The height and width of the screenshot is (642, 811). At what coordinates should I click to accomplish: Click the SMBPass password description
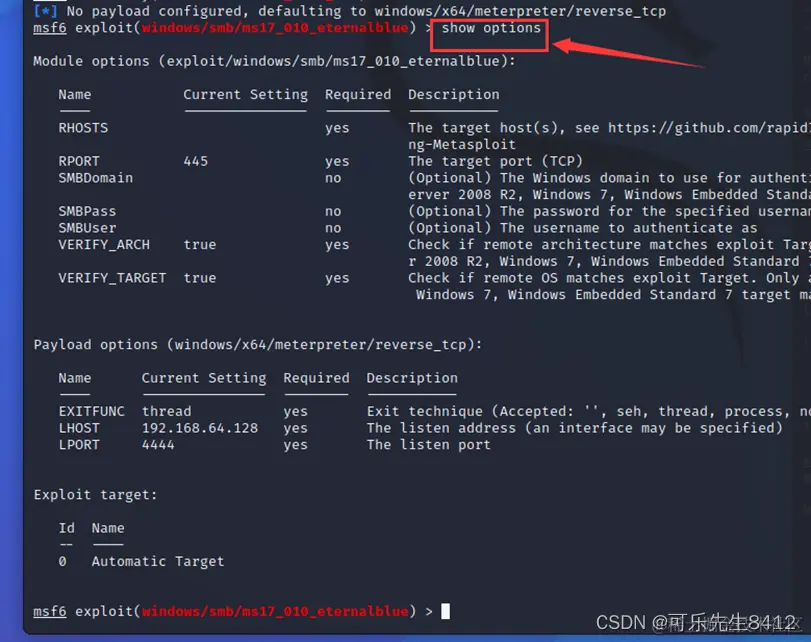coord(609,211)
